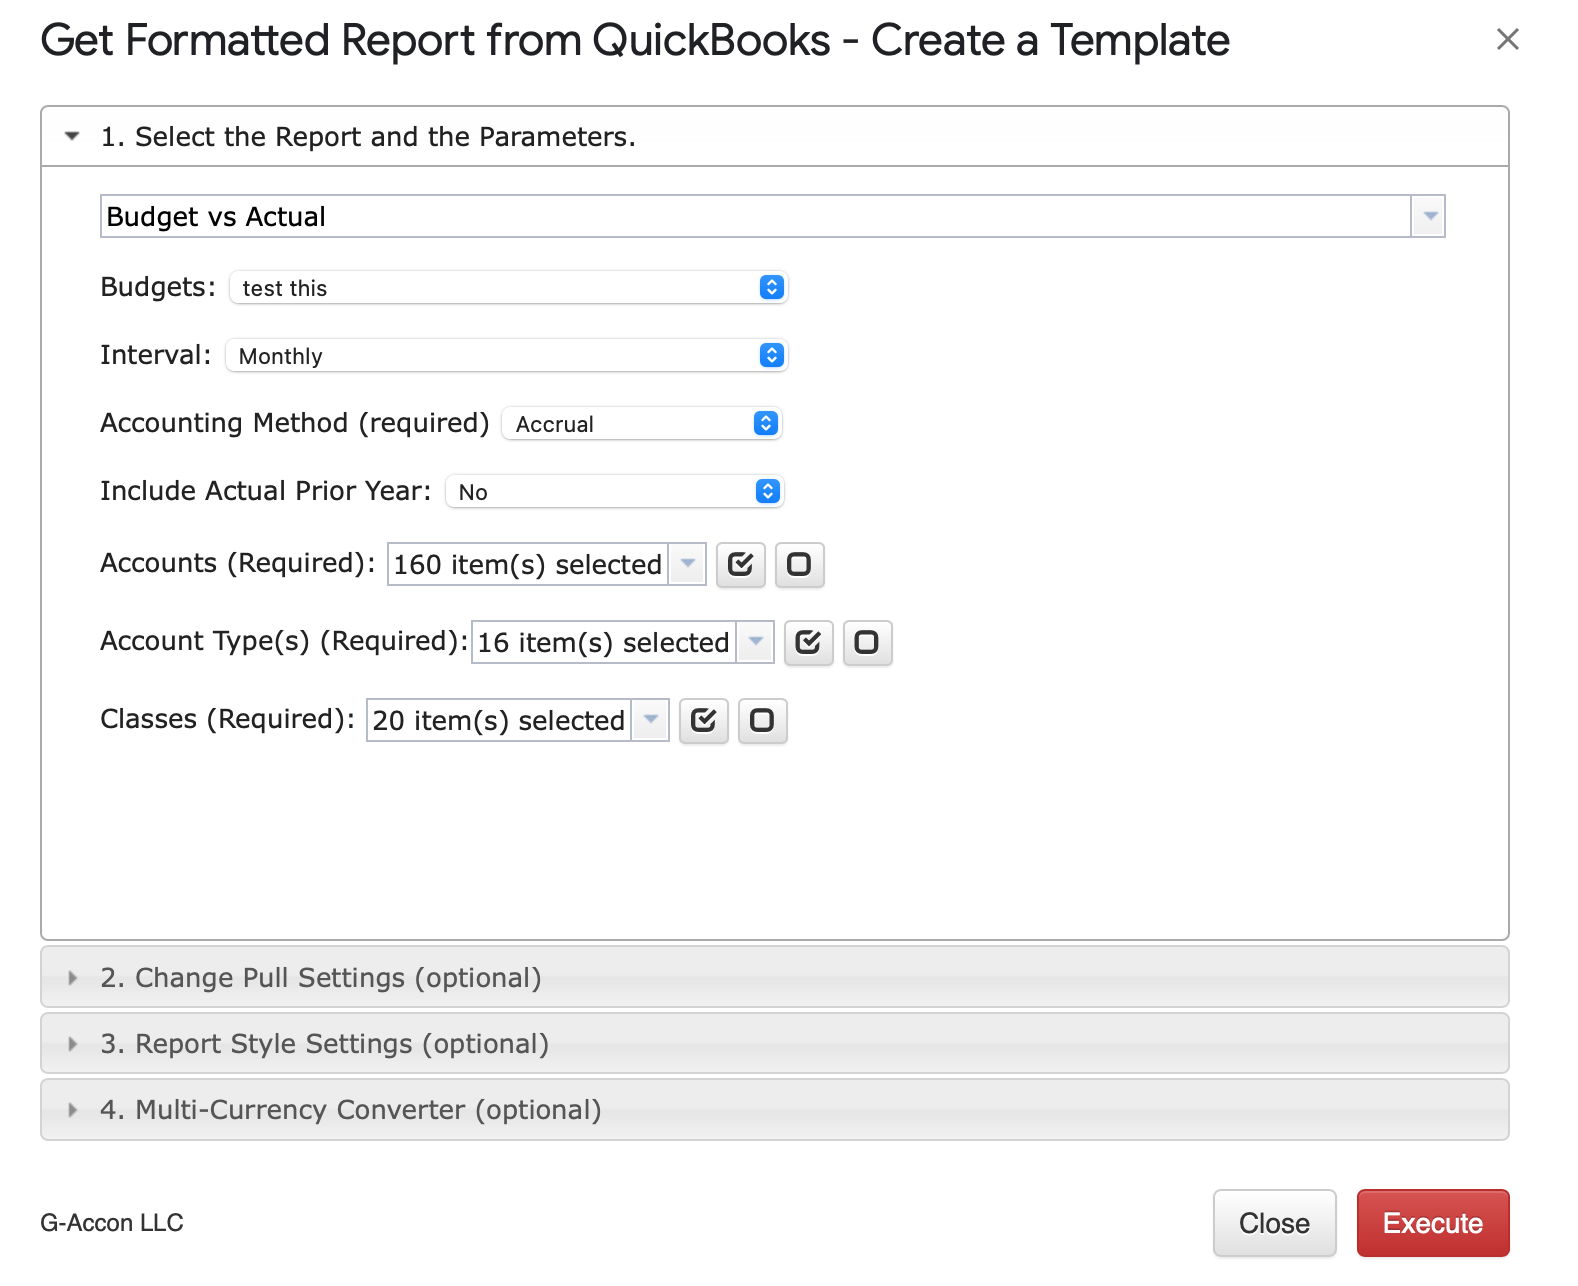Click the red Execute button
The height and width of the screenshot is (1286, 1578).
point(1433,1223)
